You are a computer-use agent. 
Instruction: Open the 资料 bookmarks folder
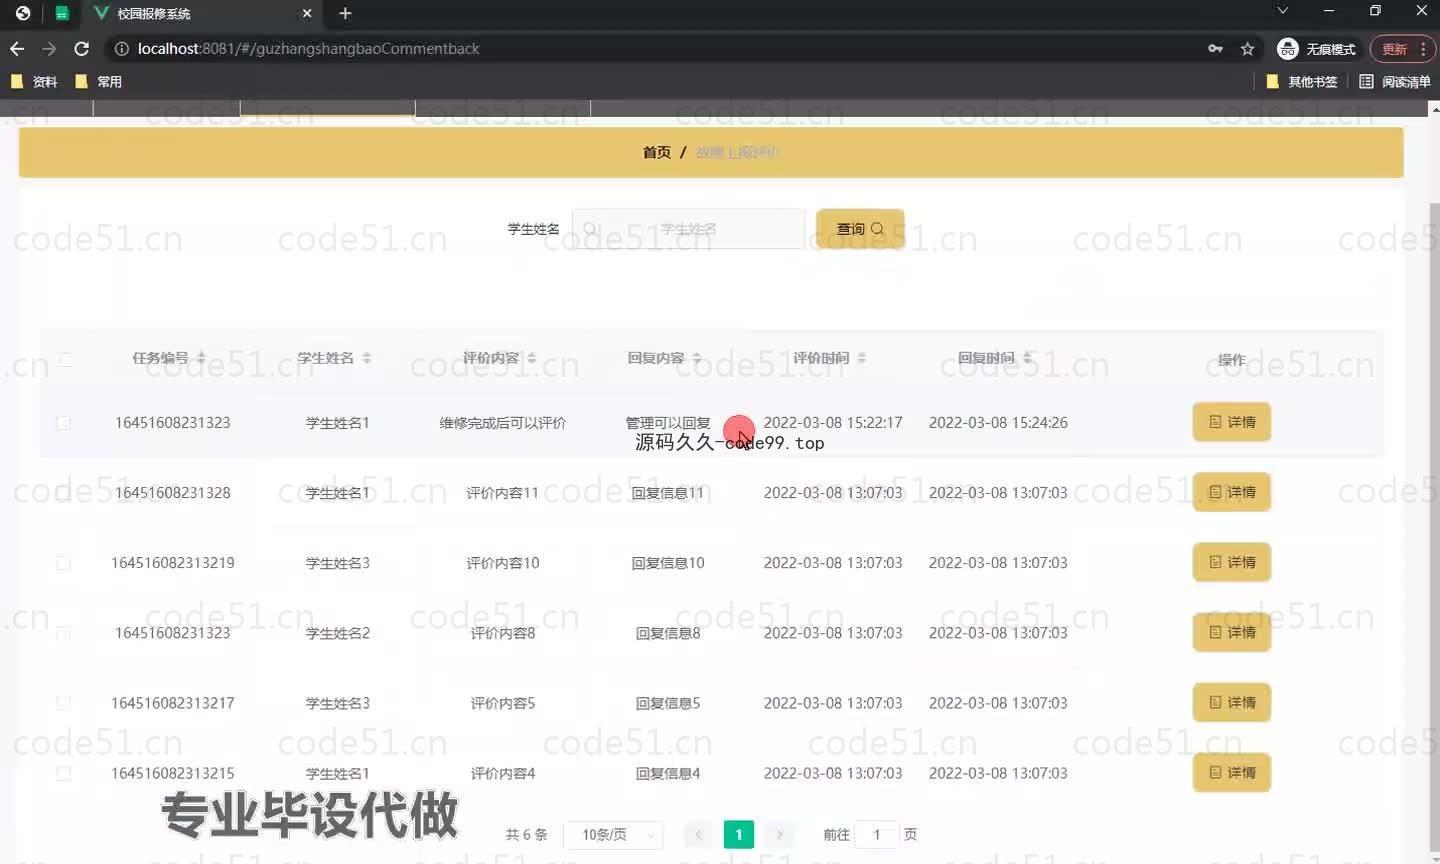[34, 82]
